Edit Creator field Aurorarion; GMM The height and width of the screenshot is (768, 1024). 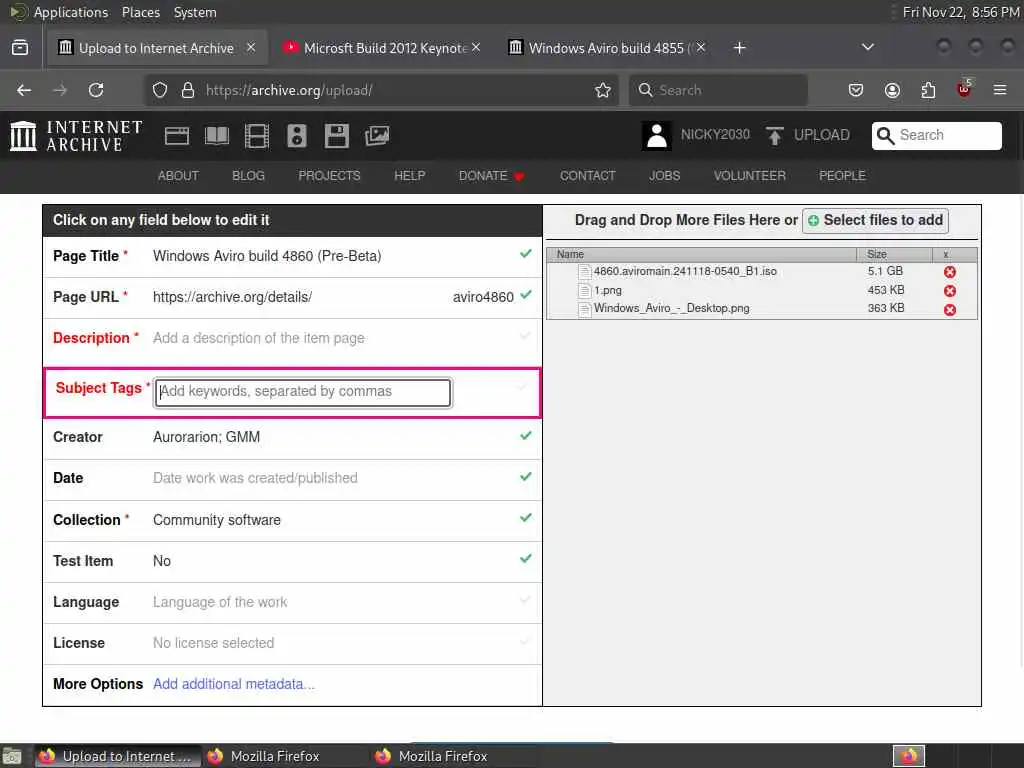pyautogui.click(x=293, y=437)
